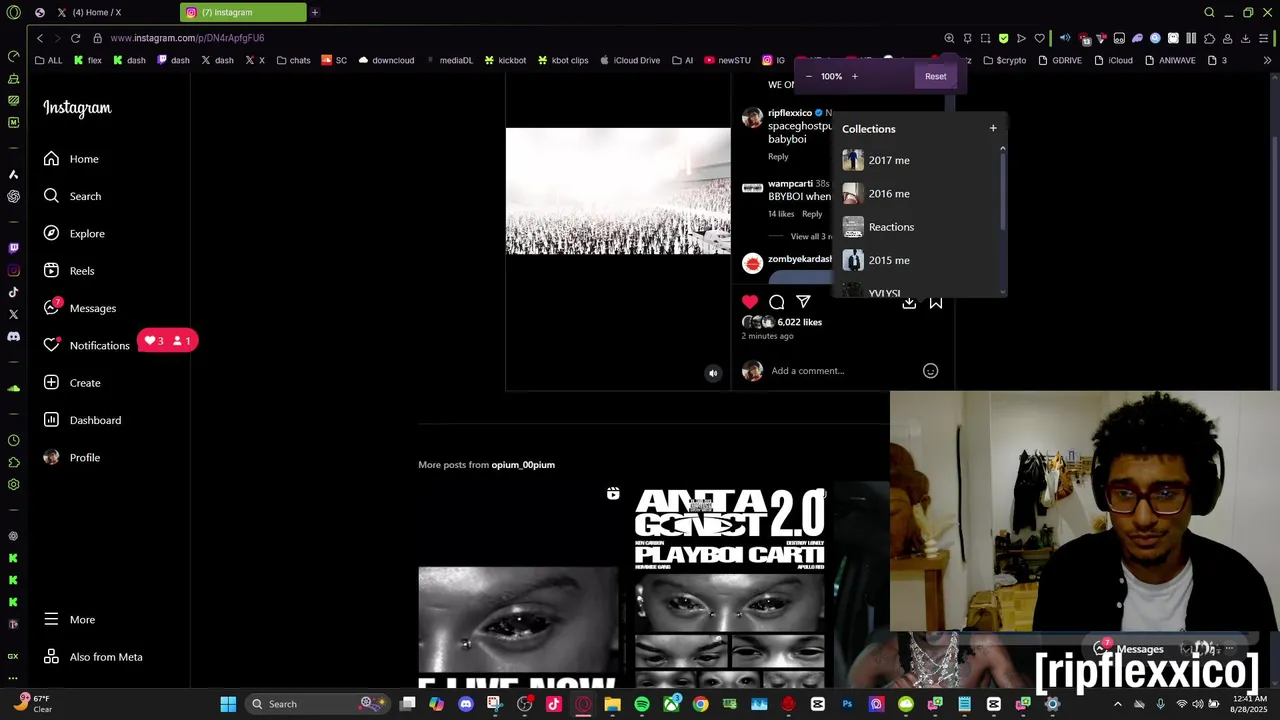The height and width of the screenshot is (720, 1280).
Task: Open Messages in the left sidebar
Action: coord(80,308)
